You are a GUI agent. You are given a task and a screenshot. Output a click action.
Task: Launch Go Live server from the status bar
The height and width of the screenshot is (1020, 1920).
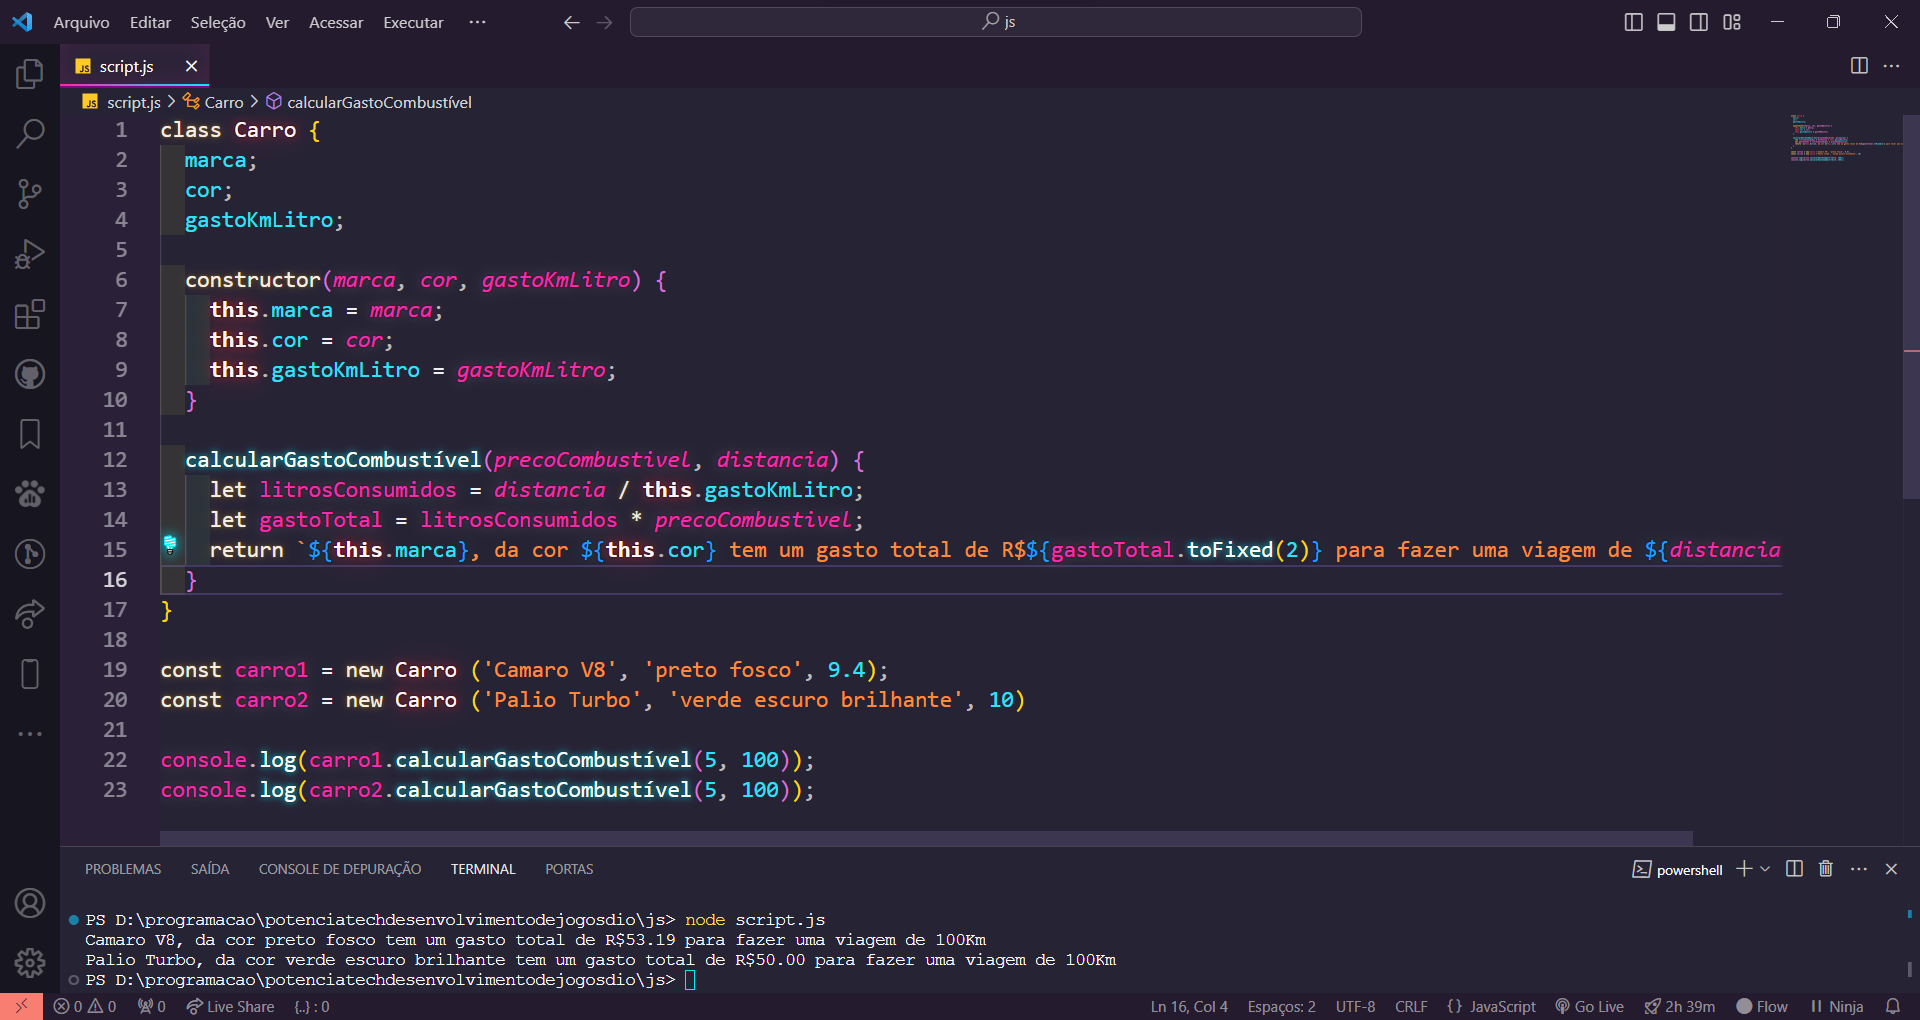click(x=1589, y=1006)
